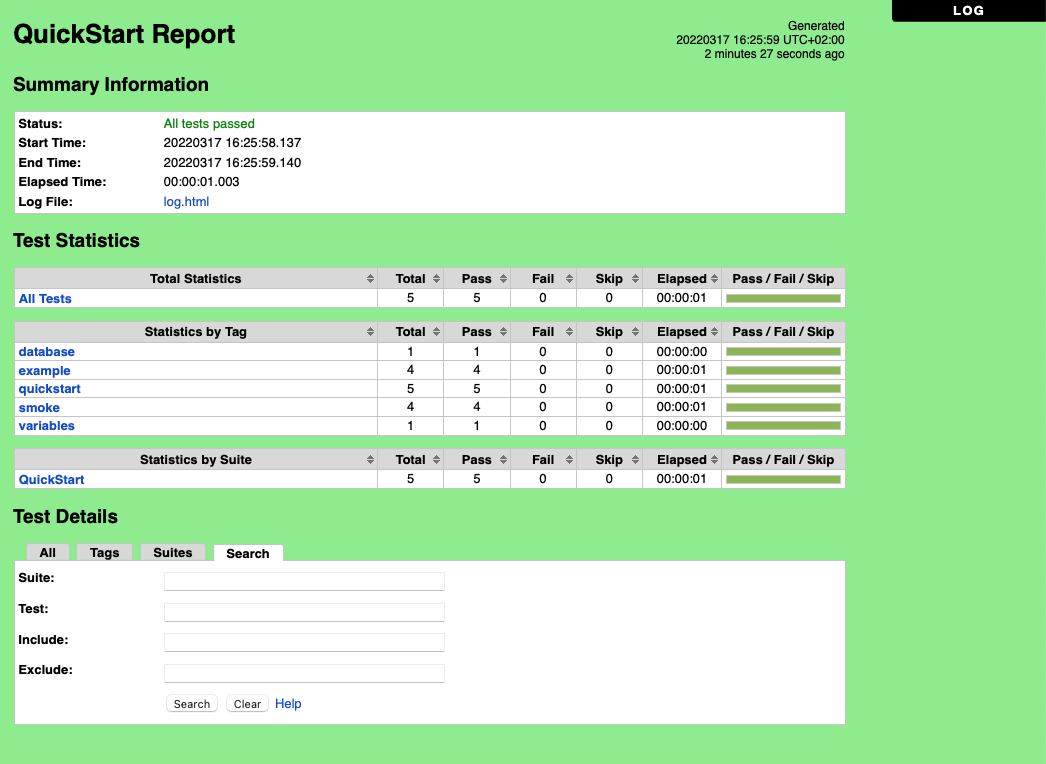Sort Total Statistics by Elapsed column
This screenshot has width=1046, height=764.
point(682,278)
